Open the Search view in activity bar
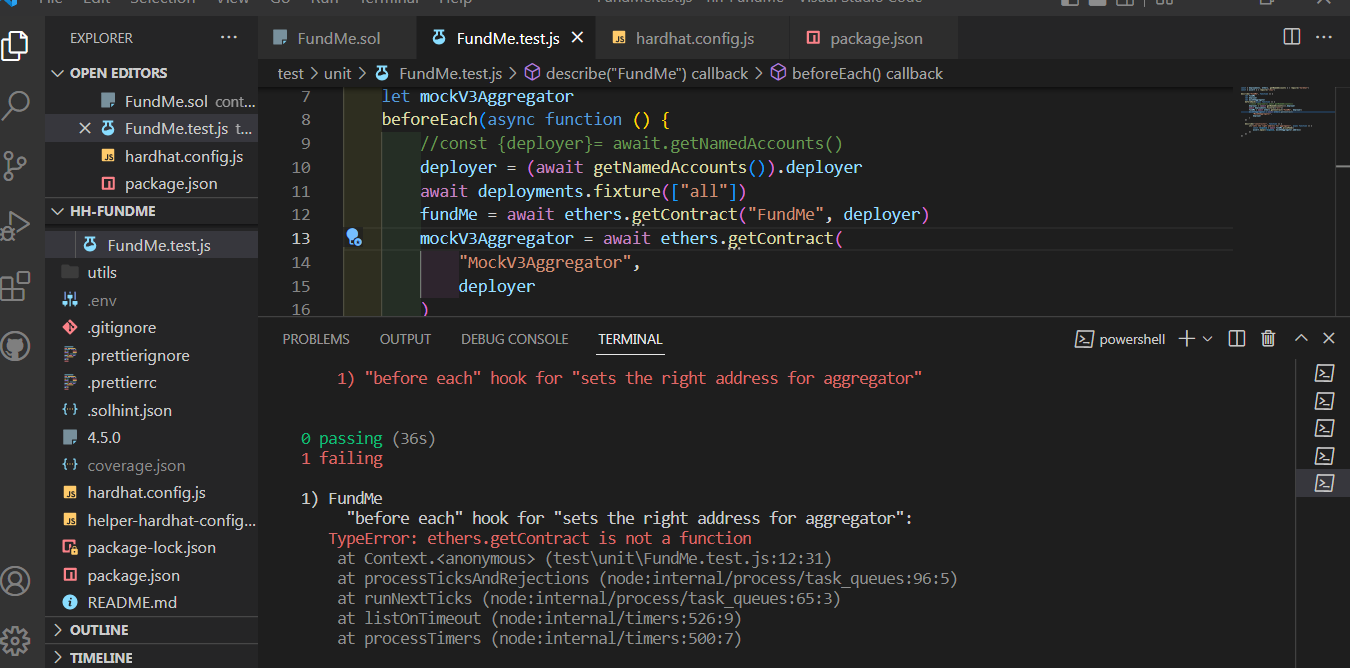This screenshot has width=1350, height=668. [x=17, y=104]
